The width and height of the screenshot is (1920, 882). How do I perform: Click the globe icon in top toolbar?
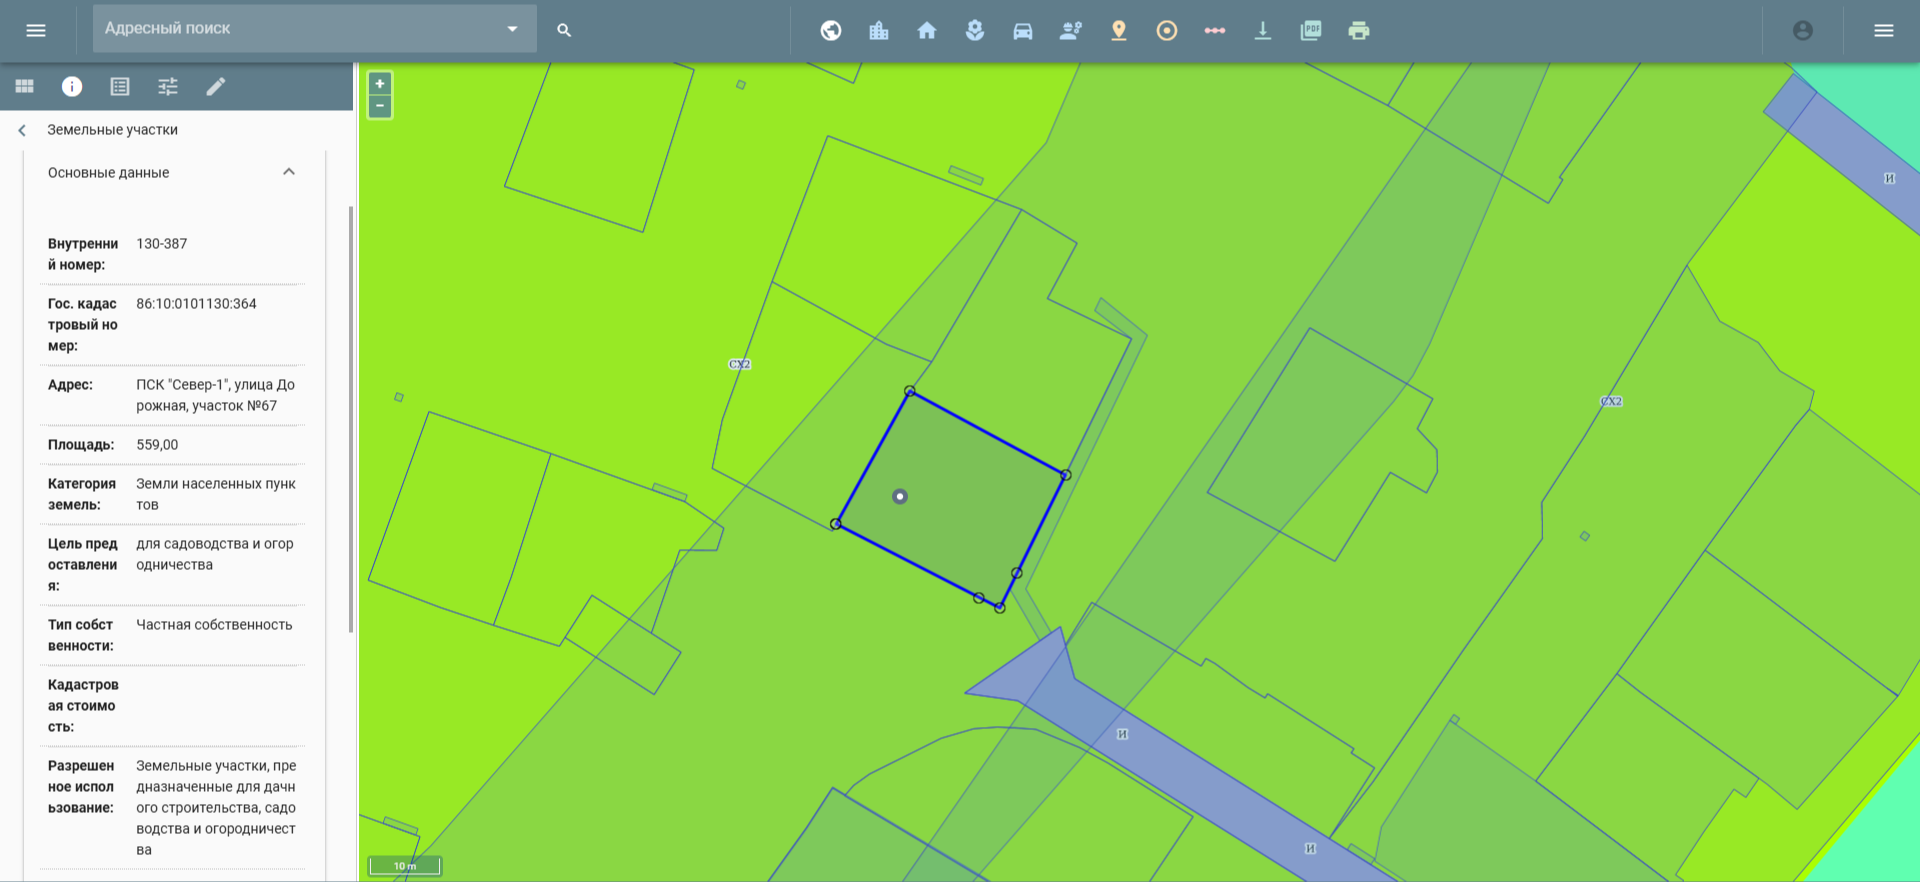pos(831,30)
